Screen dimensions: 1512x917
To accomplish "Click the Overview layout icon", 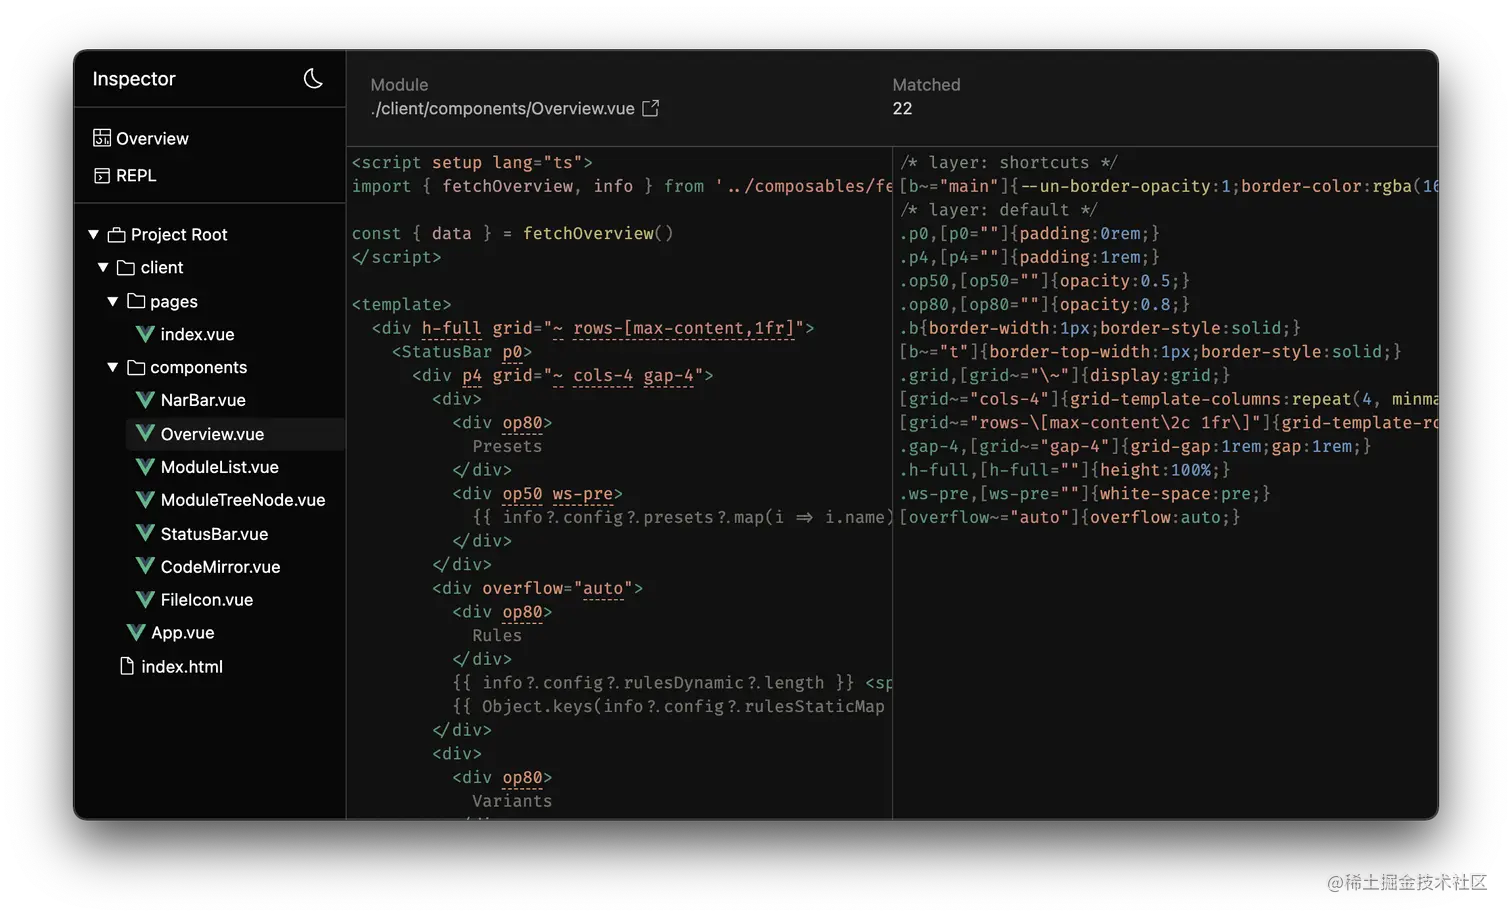I will pos(102,138).
